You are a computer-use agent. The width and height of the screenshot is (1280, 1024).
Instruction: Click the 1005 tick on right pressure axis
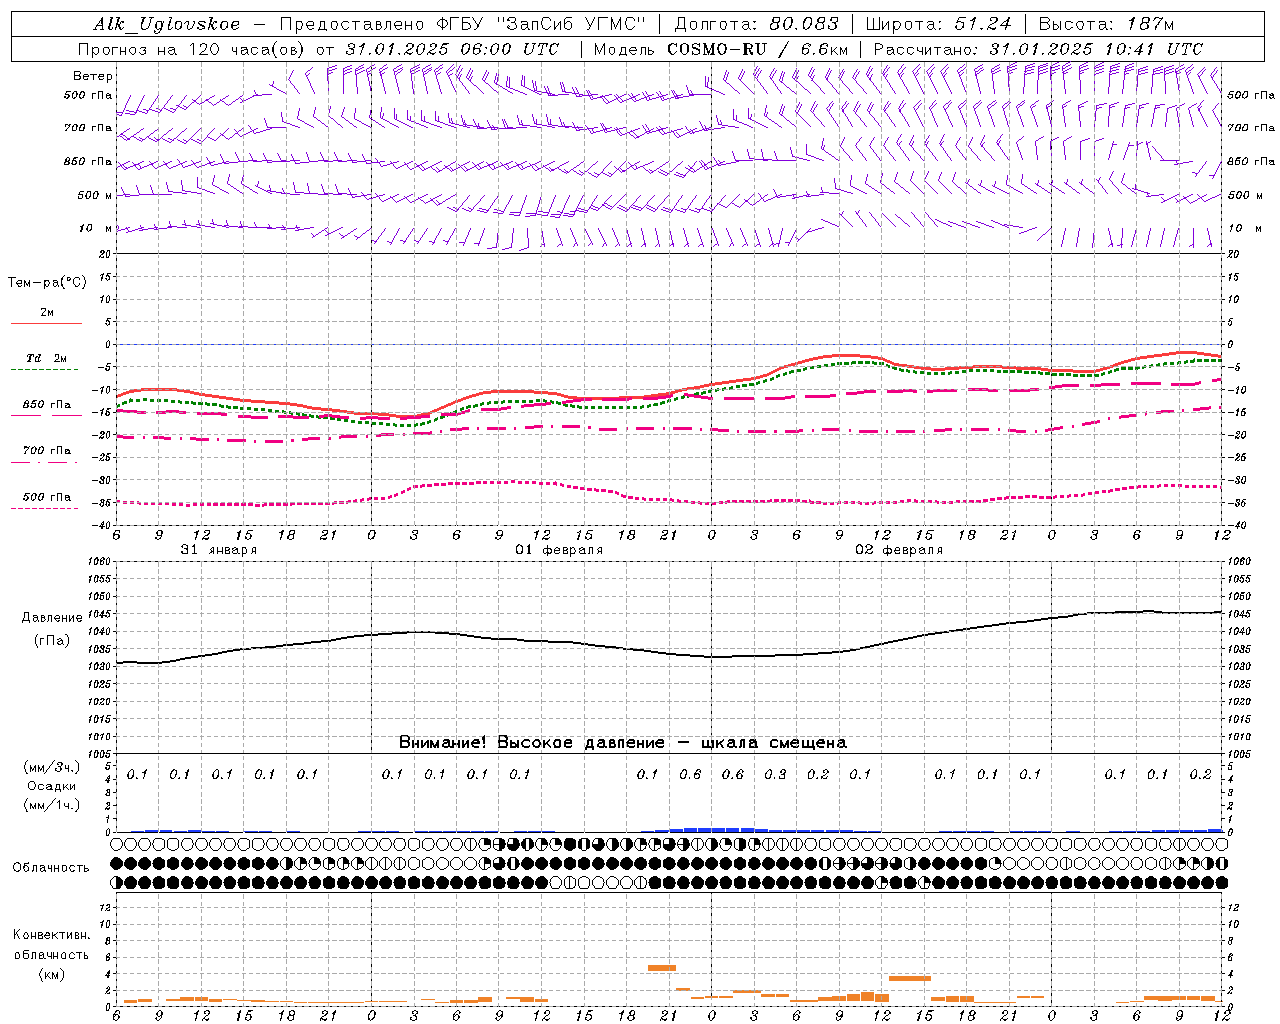1239,754
